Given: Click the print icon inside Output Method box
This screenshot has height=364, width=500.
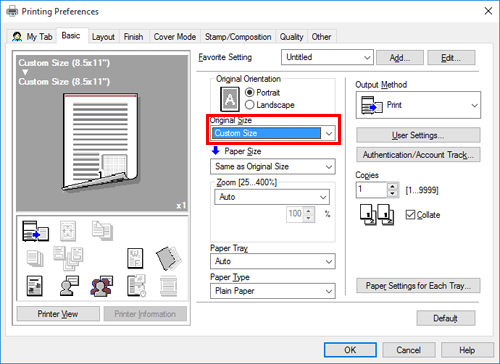Looking at the screenshot, I should (x=372, y=105).
